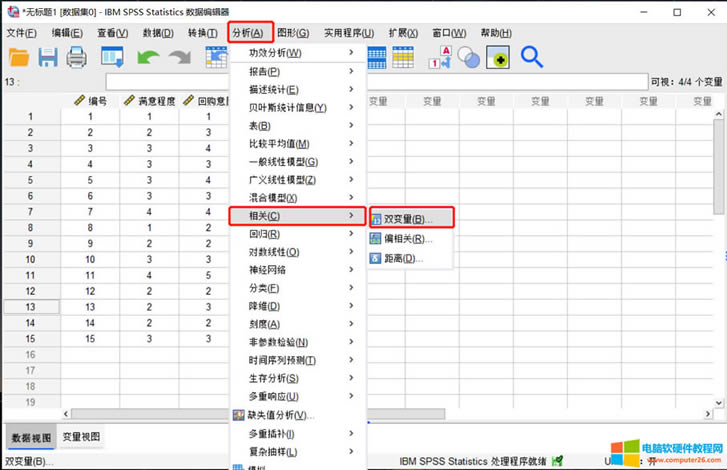Click the Value Labels icon showing 1 and A

tap(439, 59)
